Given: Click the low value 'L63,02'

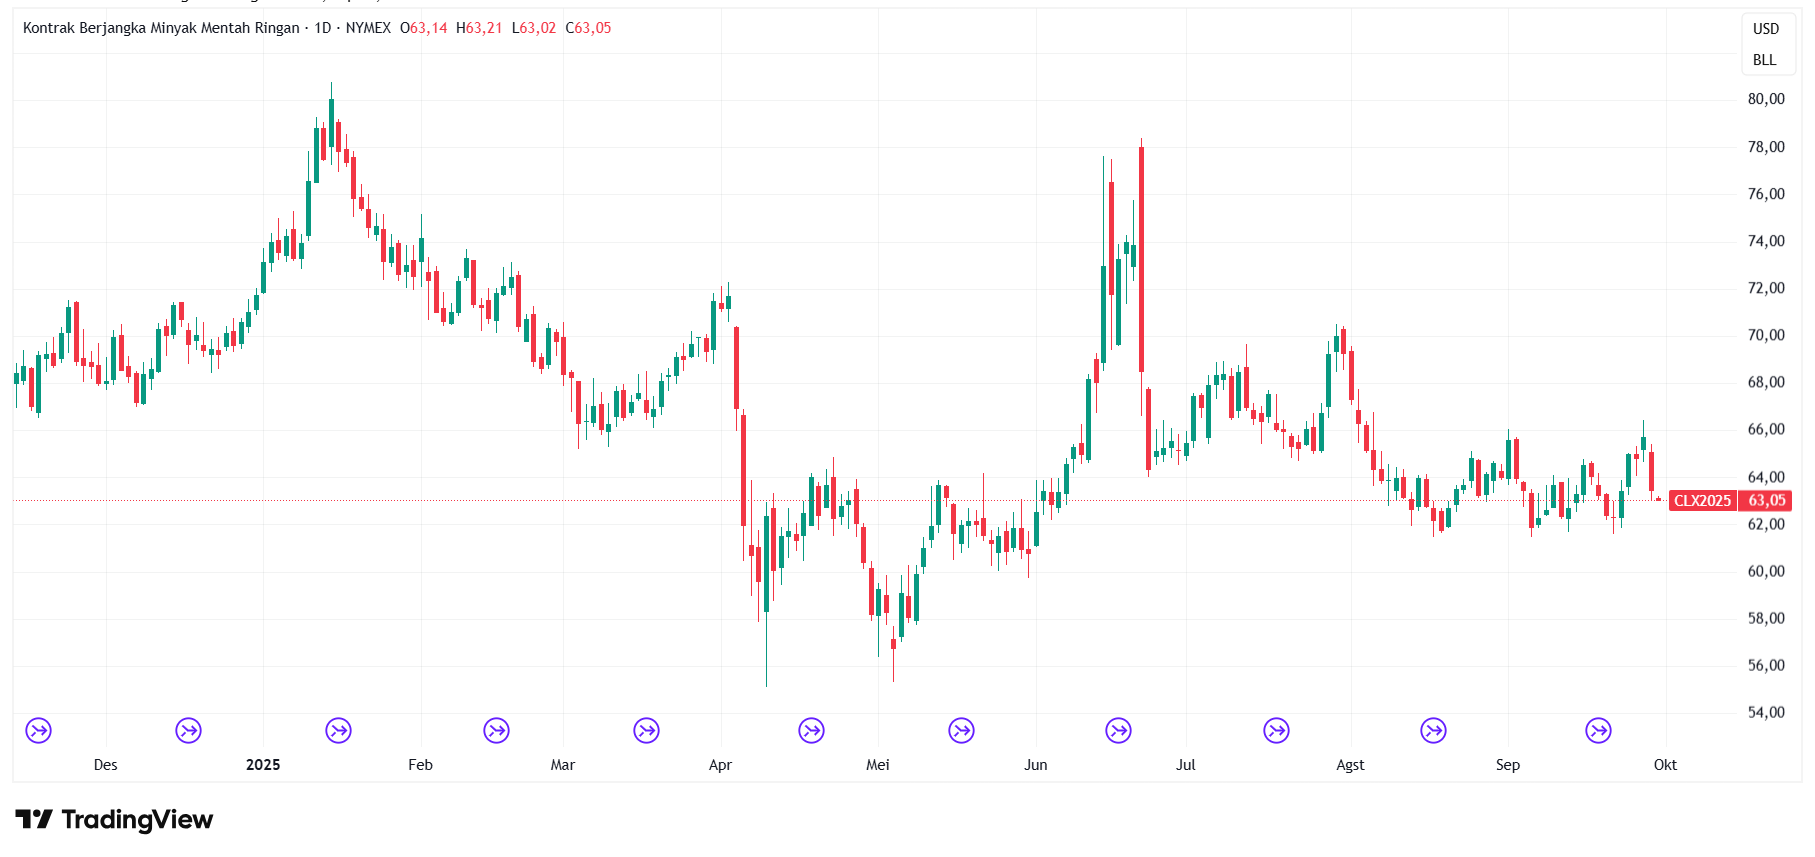Looking at the screenshot, I should [534, 28].
